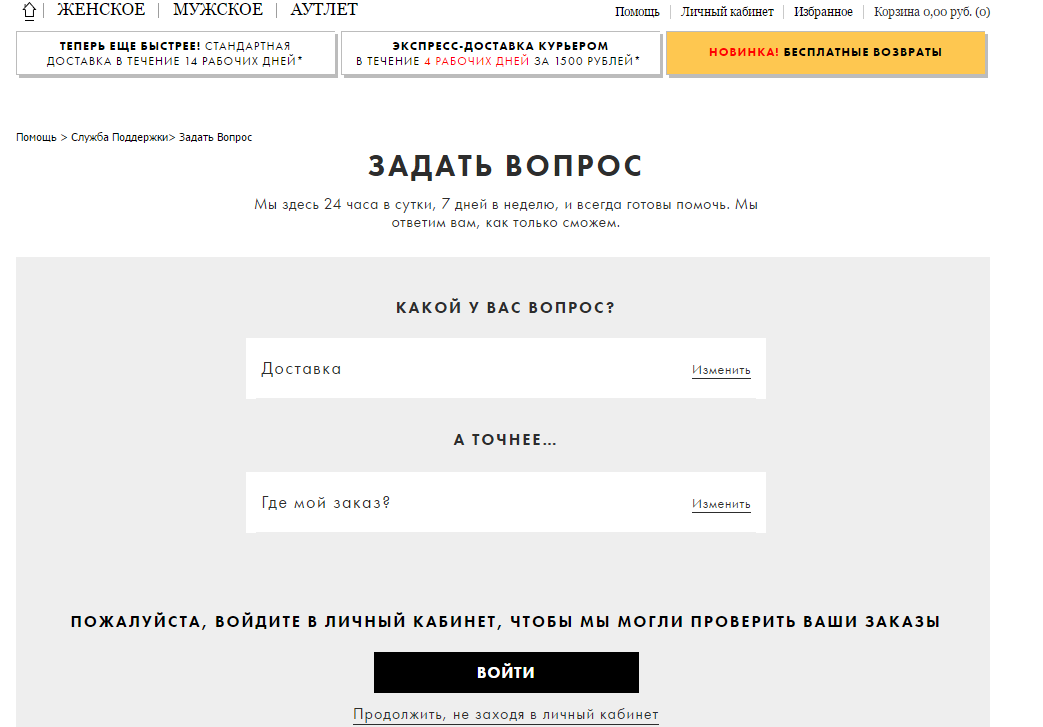Screen dimensions: 1043x727
Task: Click the Задать Вопрос breadcrumb
Action: pyautogui.click(x=216, y=137)
